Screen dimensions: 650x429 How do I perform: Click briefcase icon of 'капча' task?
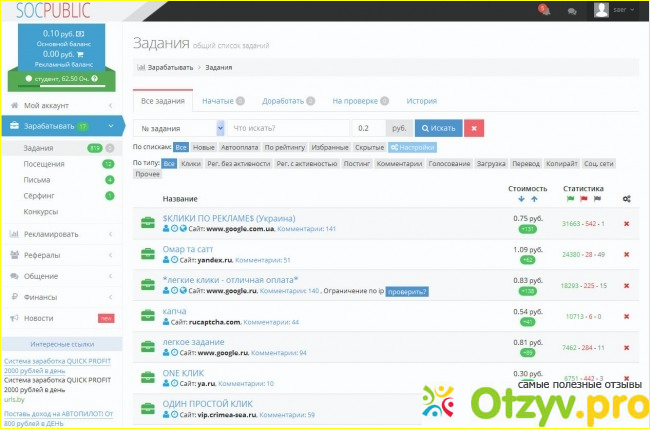pos(146,317)
